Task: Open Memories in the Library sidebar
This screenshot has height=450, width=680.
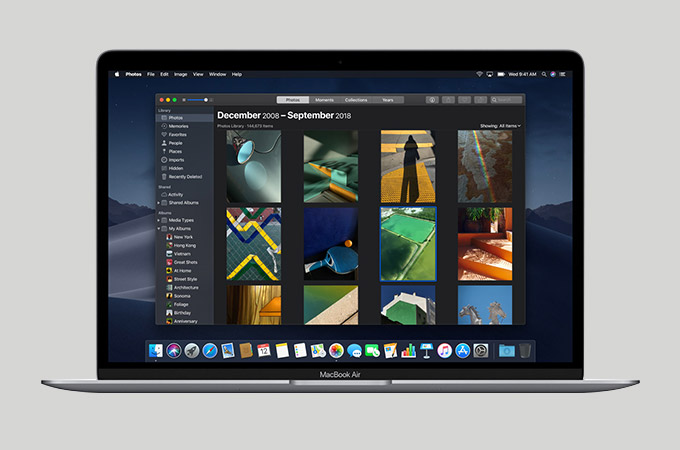Action: click(175, 126)
